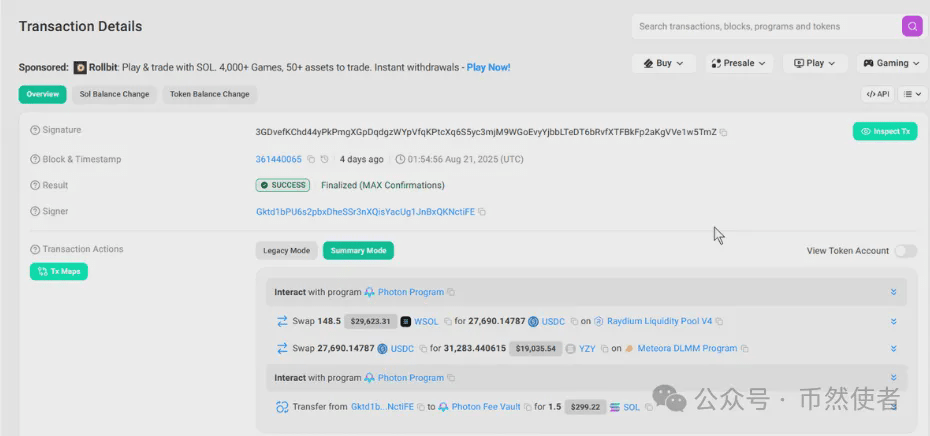Copy the Meteora DLMM Program address

click(744, 349)
